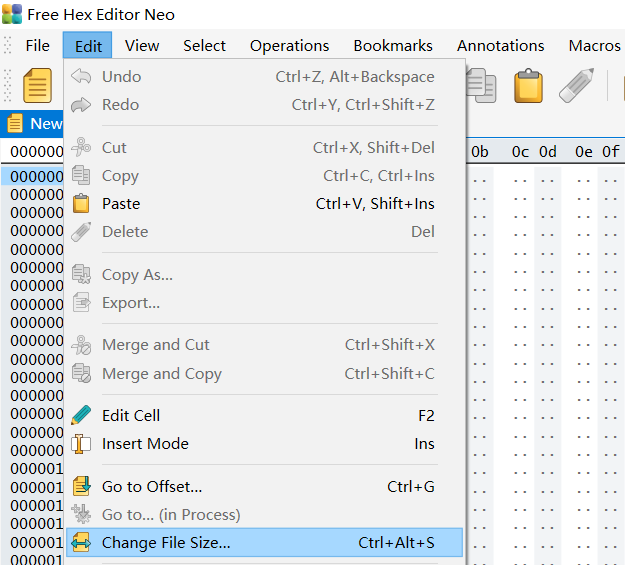Open the Macros menu

click(594, 45)
